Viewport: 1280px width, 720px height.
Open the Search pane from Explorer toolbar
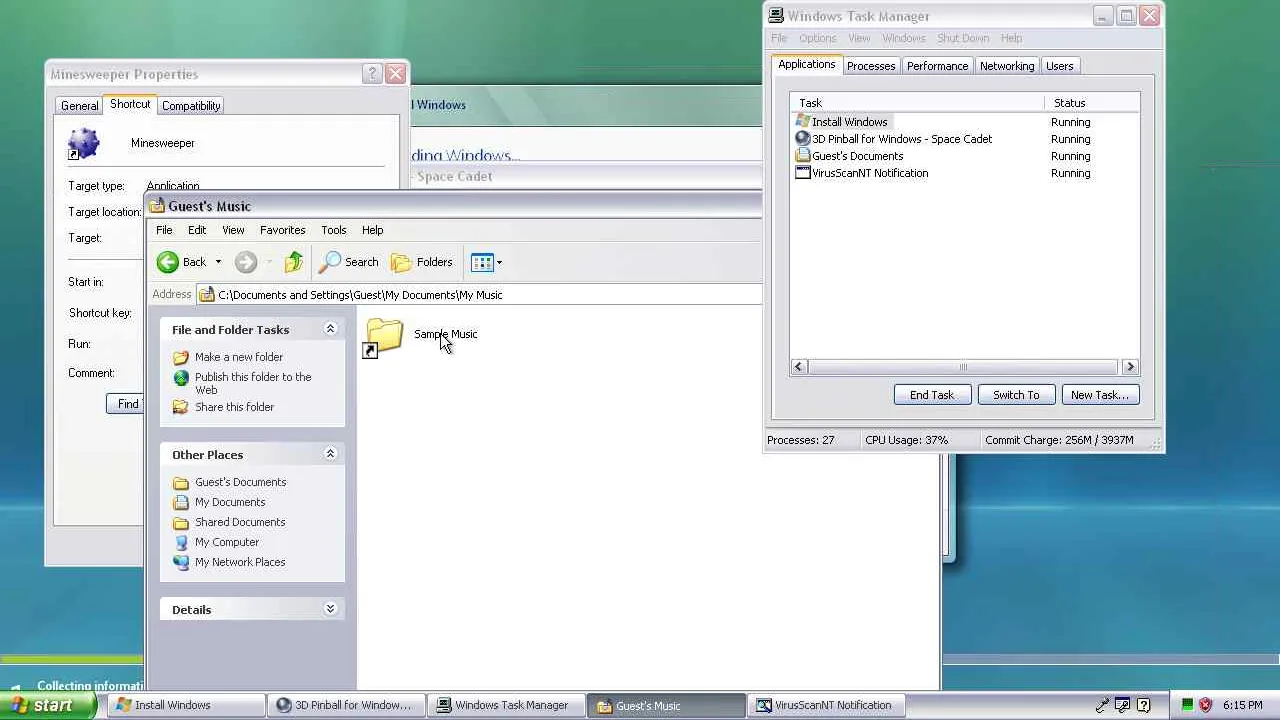point(349,262)
